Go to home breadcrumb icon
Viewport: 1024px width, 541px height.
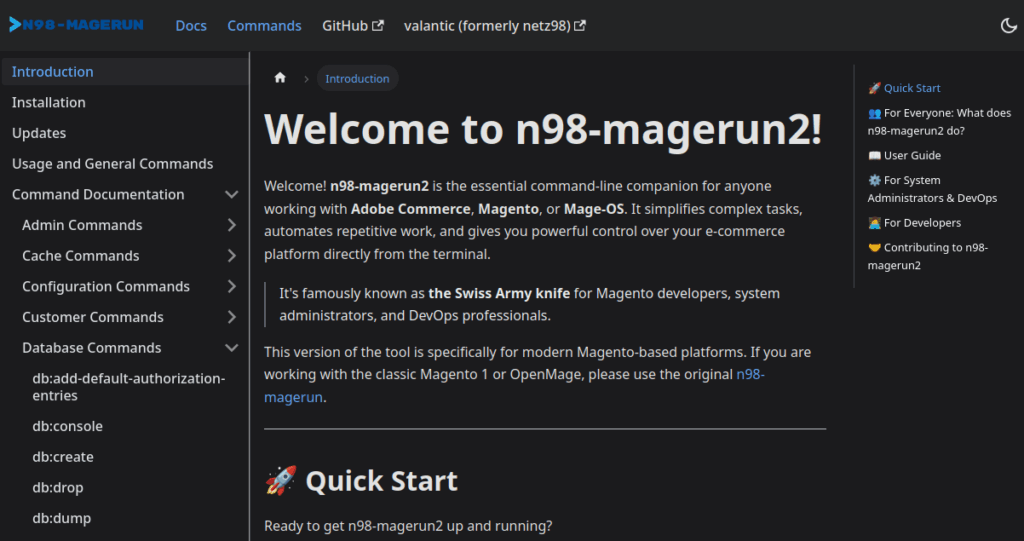pyautogui.click(x=280, y=78)
